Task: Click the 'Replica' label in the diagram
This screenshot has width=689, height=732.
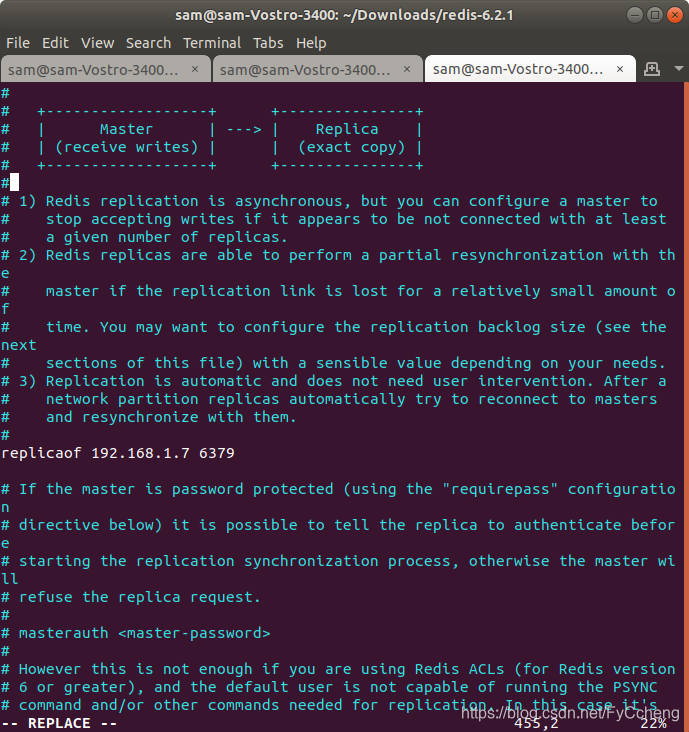Action: [347, 129]
